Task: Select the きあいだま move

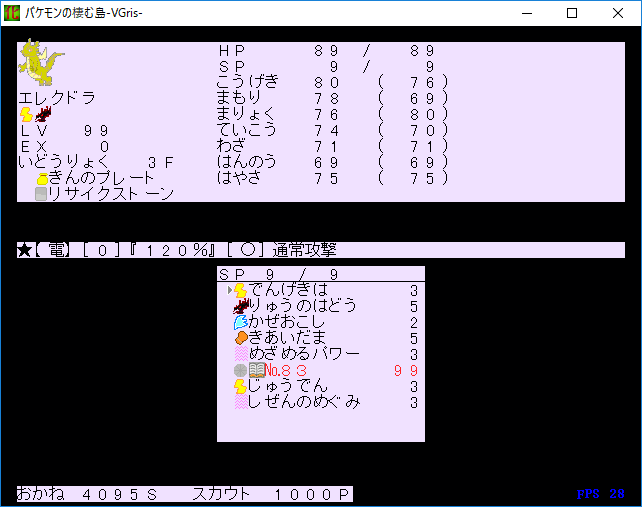Action: point(321,338)
